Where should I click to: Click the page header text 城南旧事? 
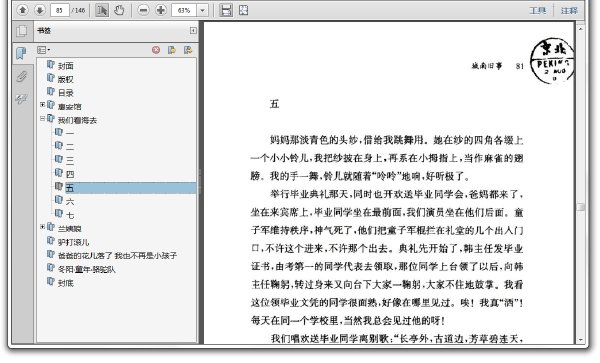[486, 66]
